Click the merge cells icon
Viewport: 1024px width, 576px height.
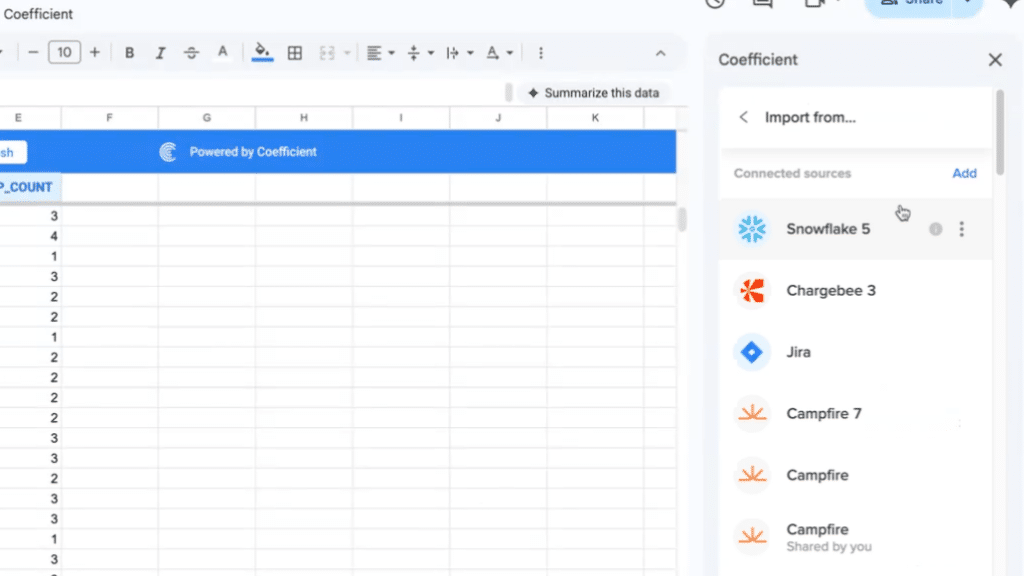(327, 53)
